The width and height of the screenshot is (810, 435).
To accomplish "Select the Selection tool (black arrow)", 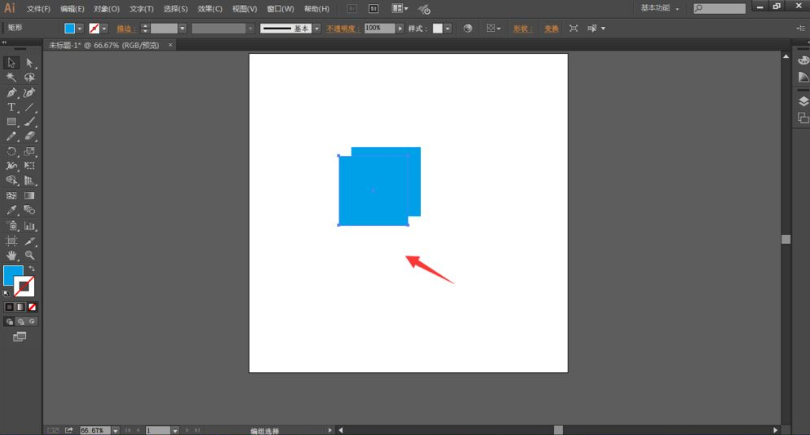I will [x=11, y=63].
